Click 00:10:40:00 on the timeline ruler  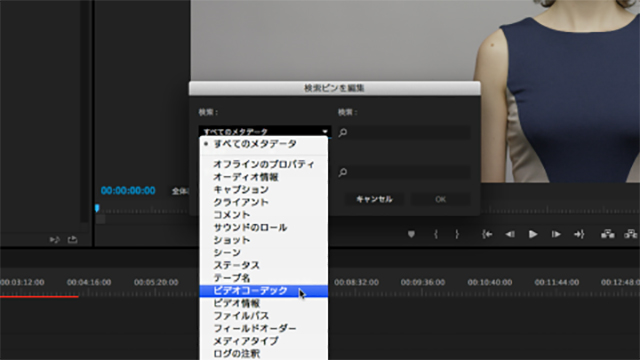(490, 282)
